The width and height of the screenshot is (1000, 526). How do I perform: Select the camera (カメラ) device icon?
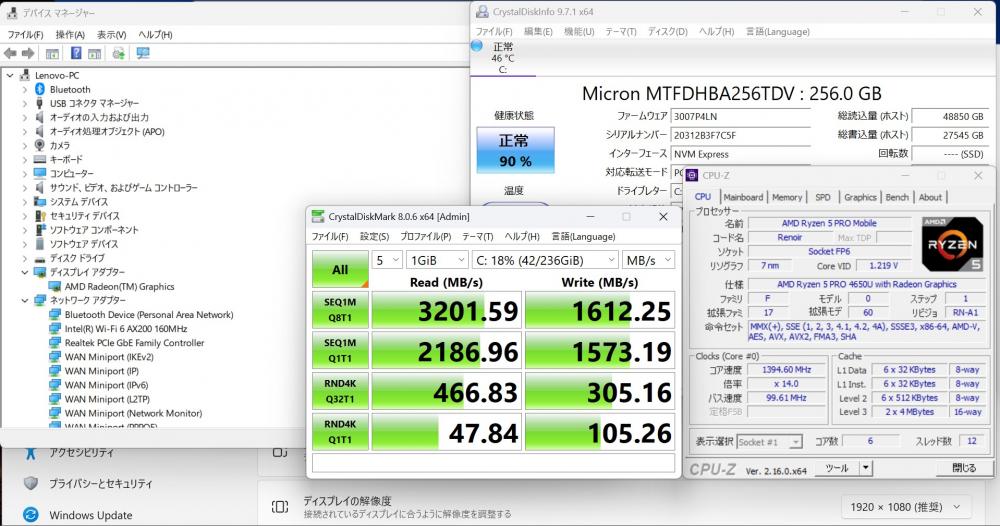(40, 145)
